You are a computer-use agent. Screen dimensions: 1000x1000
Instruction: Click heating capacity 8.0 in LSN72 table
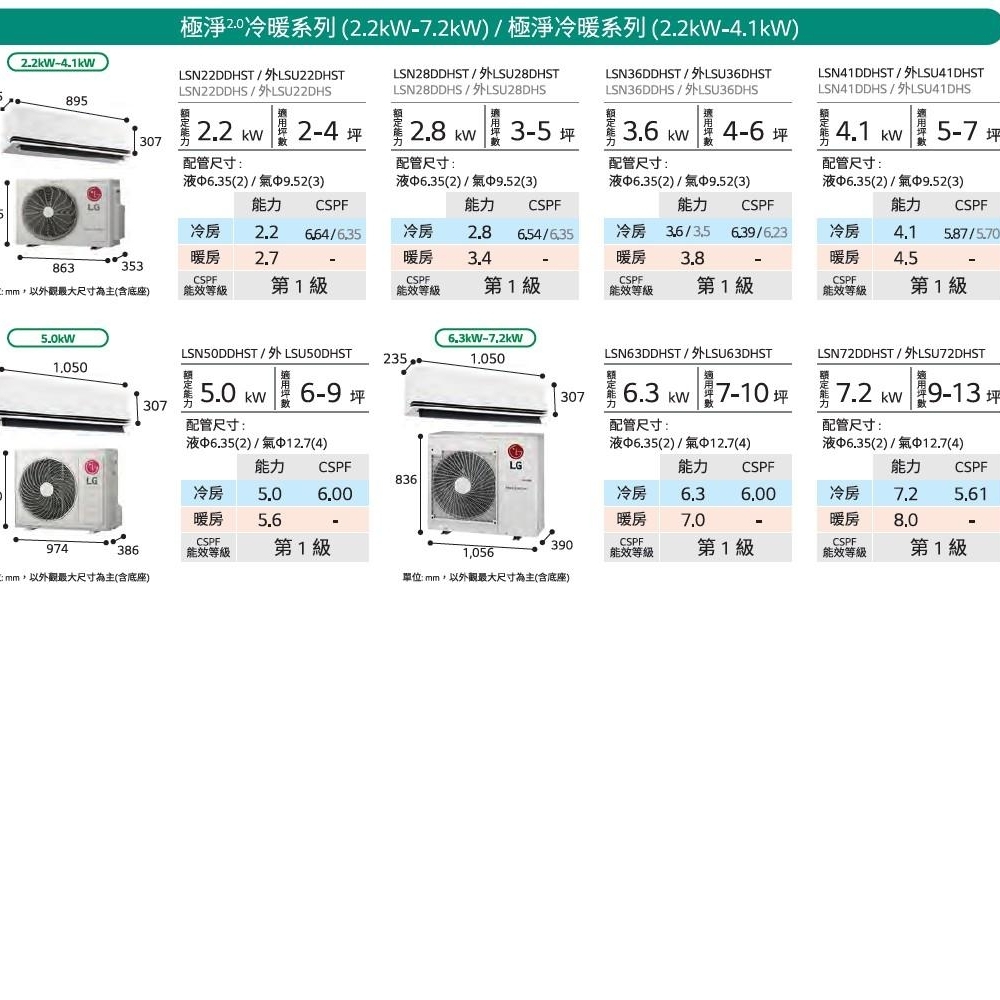tap(906, 520)
